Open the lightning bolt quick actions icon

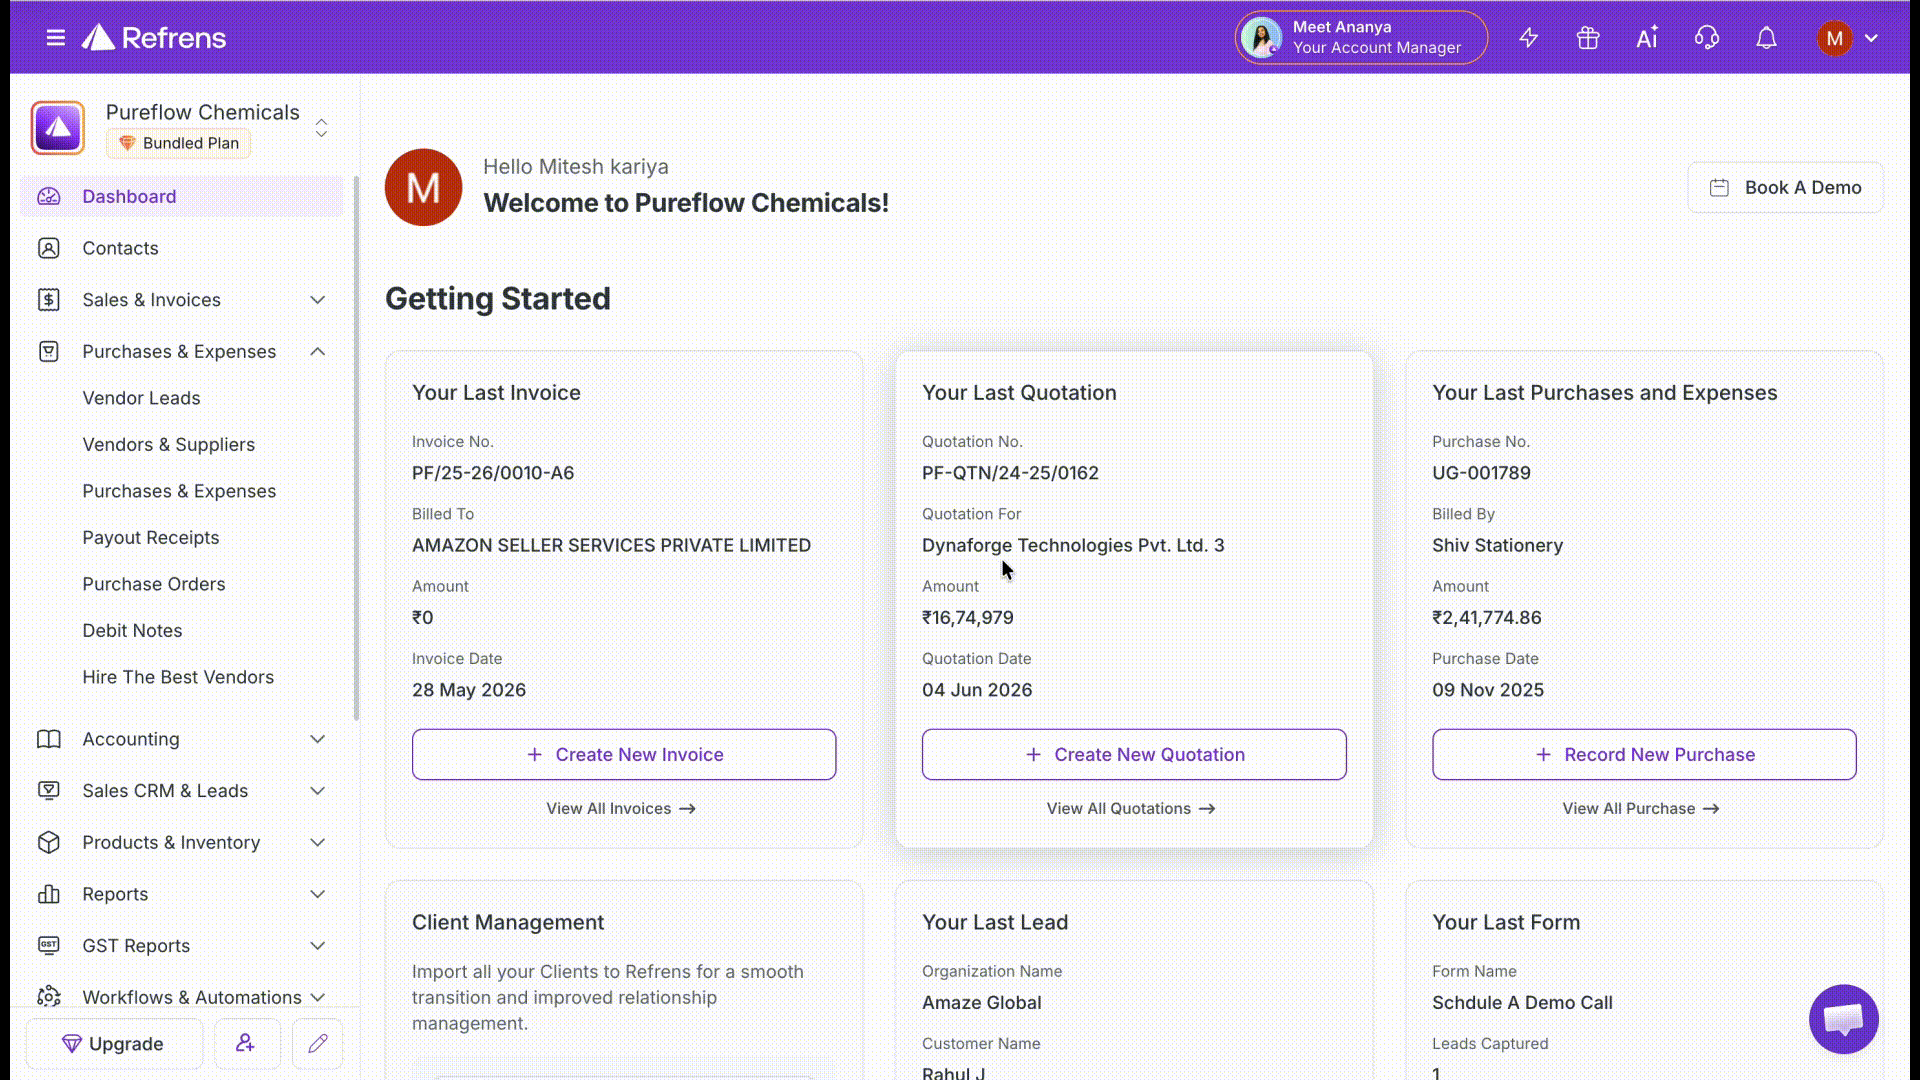pyautogui.click(x=1528, y=38)
